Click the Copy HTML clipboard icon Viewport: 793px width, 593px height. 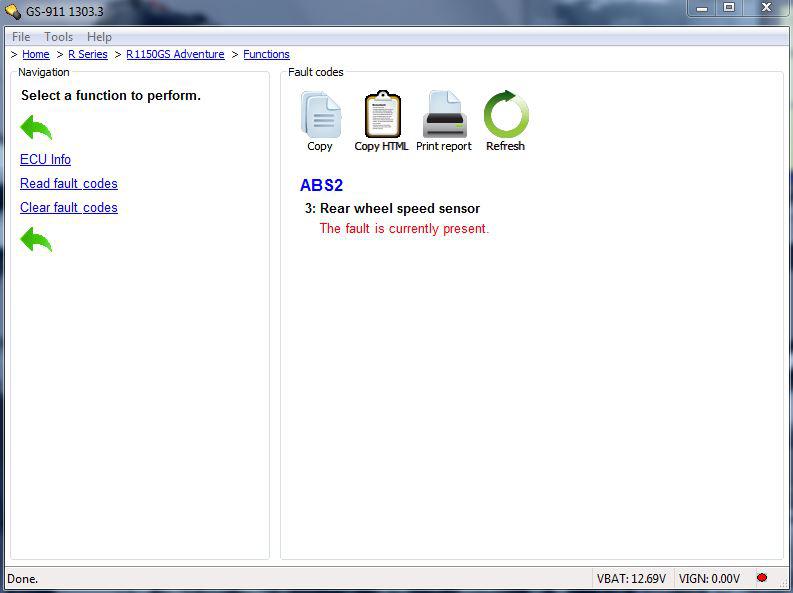pos(382,116)
